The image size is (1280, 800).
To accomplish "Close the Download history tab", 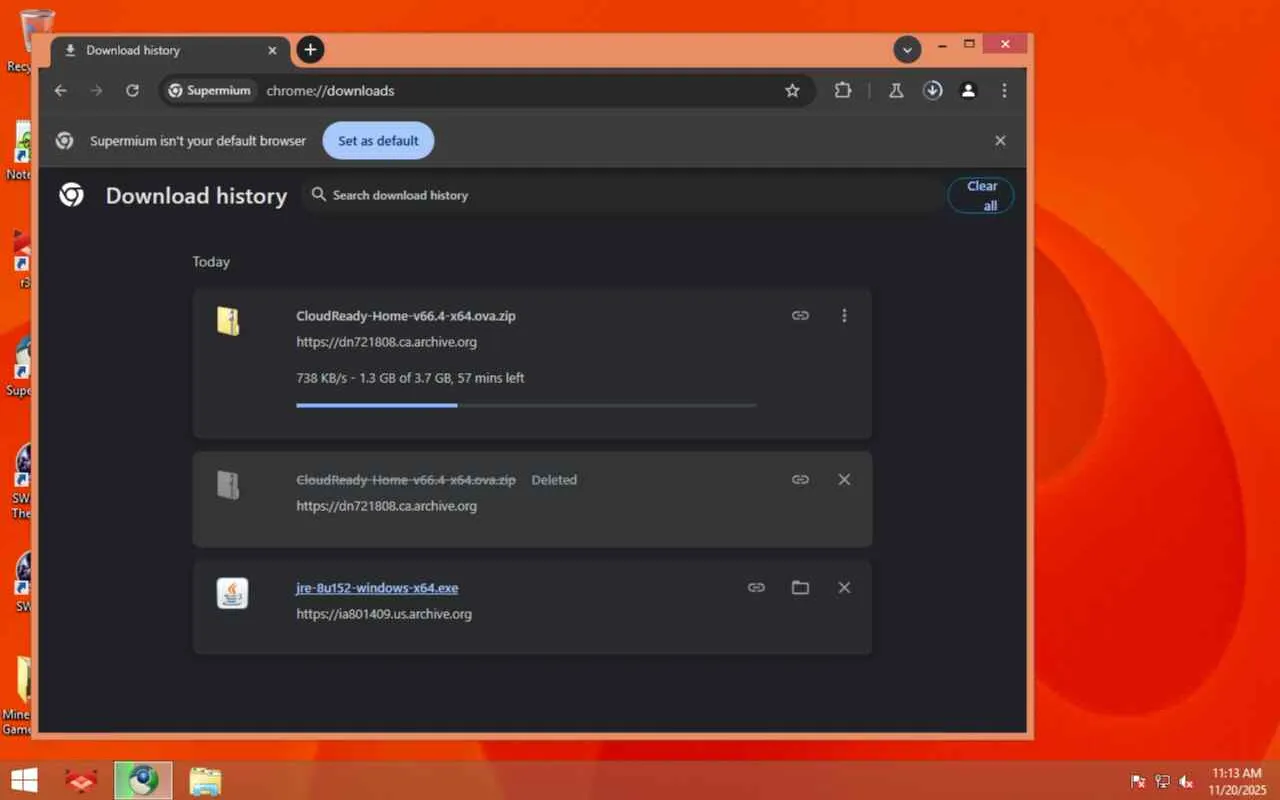I will click(272, 50).
